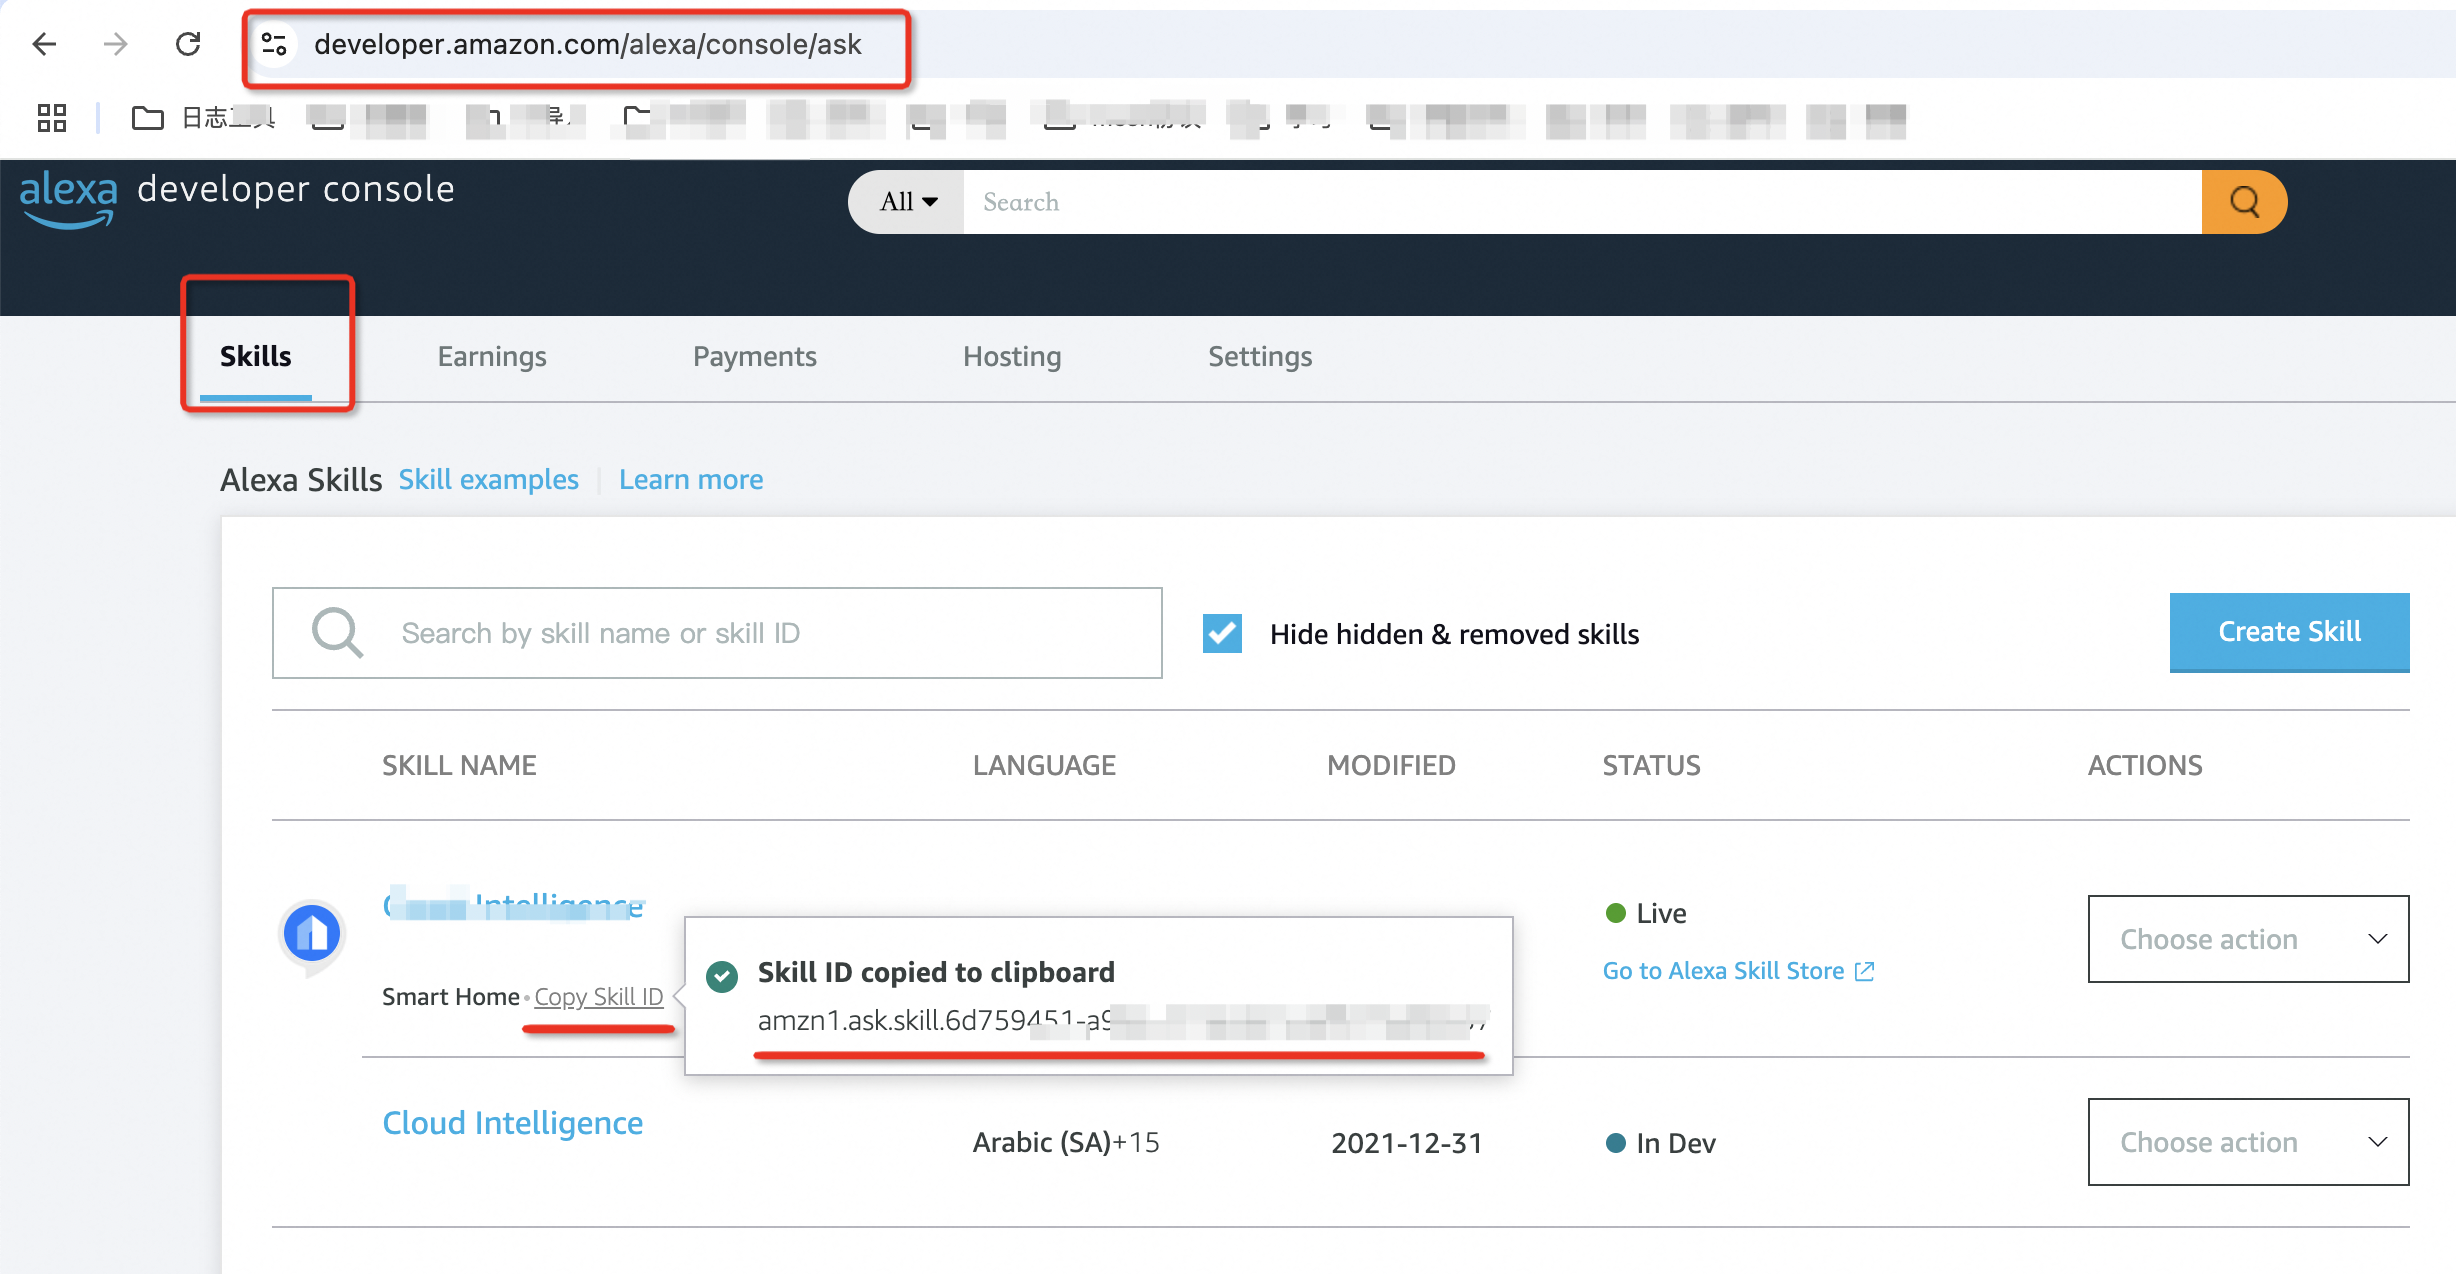Screen dimensions: 2456x1274
Task: Open the All search category dropdown
Action: point(907,202)
